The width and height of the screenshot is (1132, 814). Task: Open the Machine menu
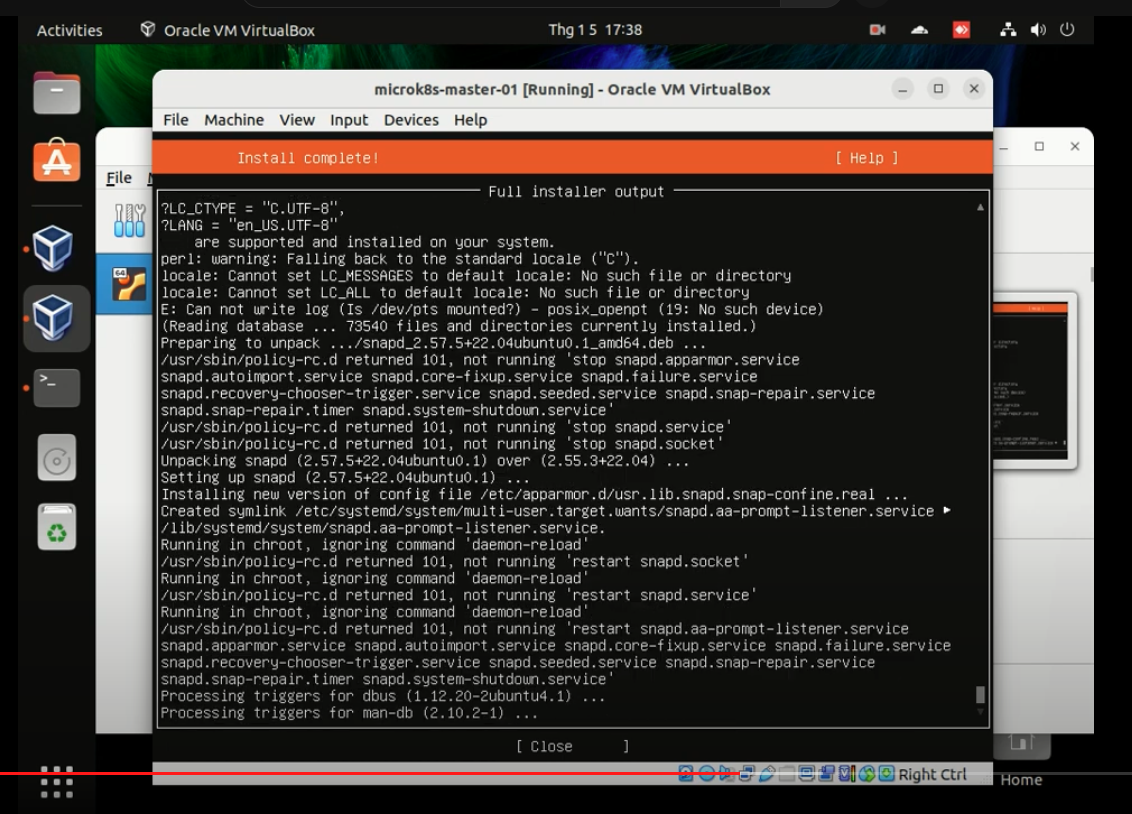pos(233,120)
